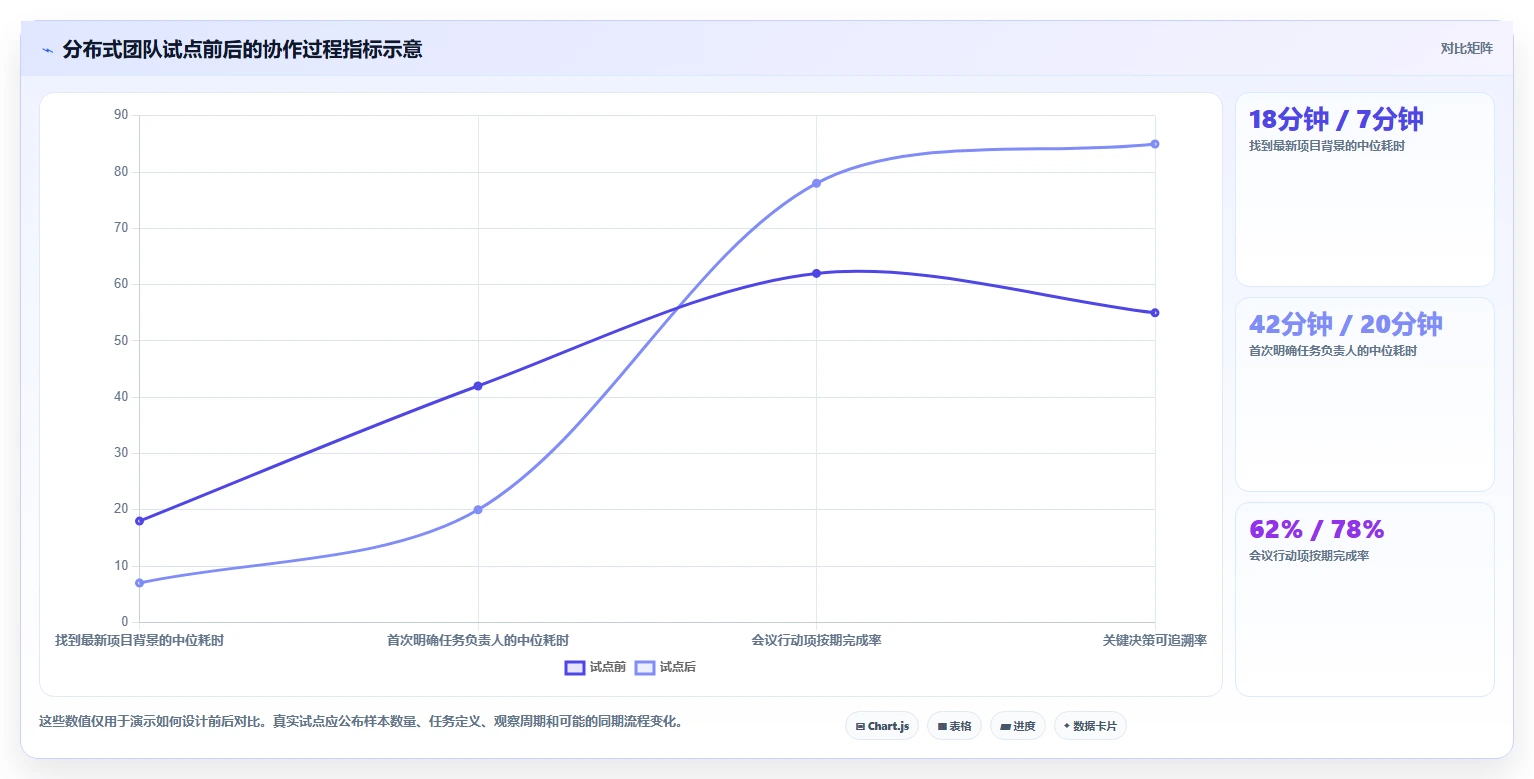Toggle the 试点后 legend item
The image size is (1534, 779).
tap(665, 667)
